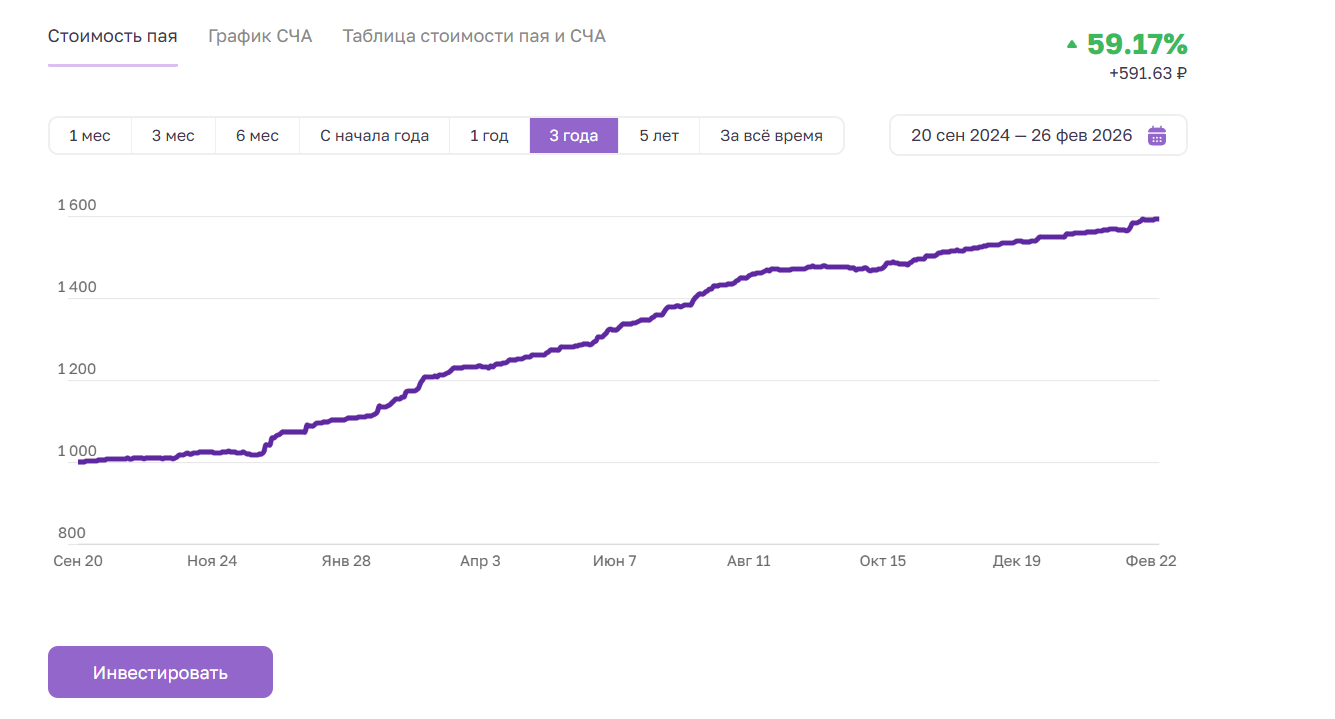This screenshot has width=1335, height=719.
Task: Select the 1 мес period
Action: click(90, 136)
